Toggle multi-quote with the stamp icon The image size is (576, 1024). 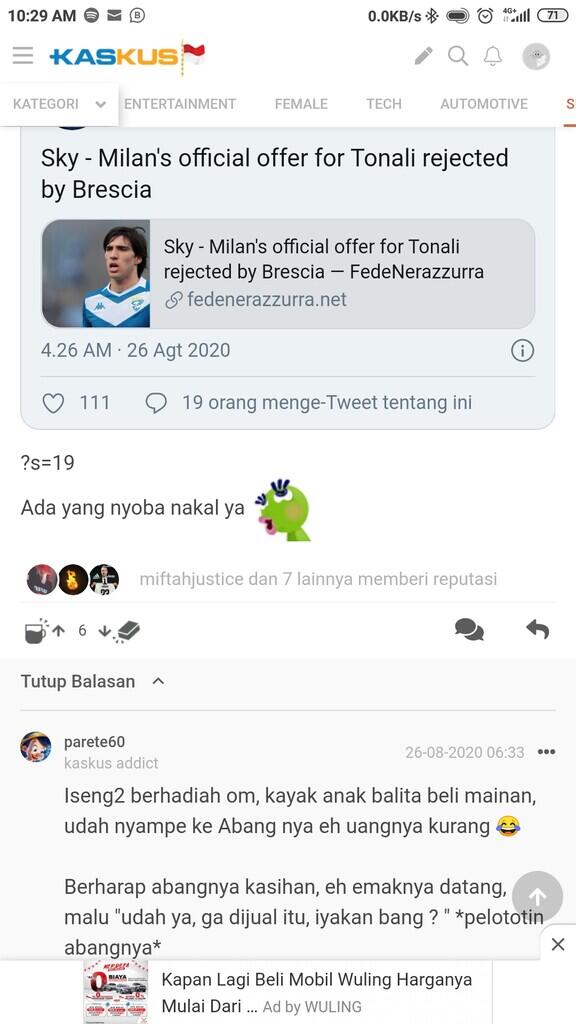click(x=128, y=632)
